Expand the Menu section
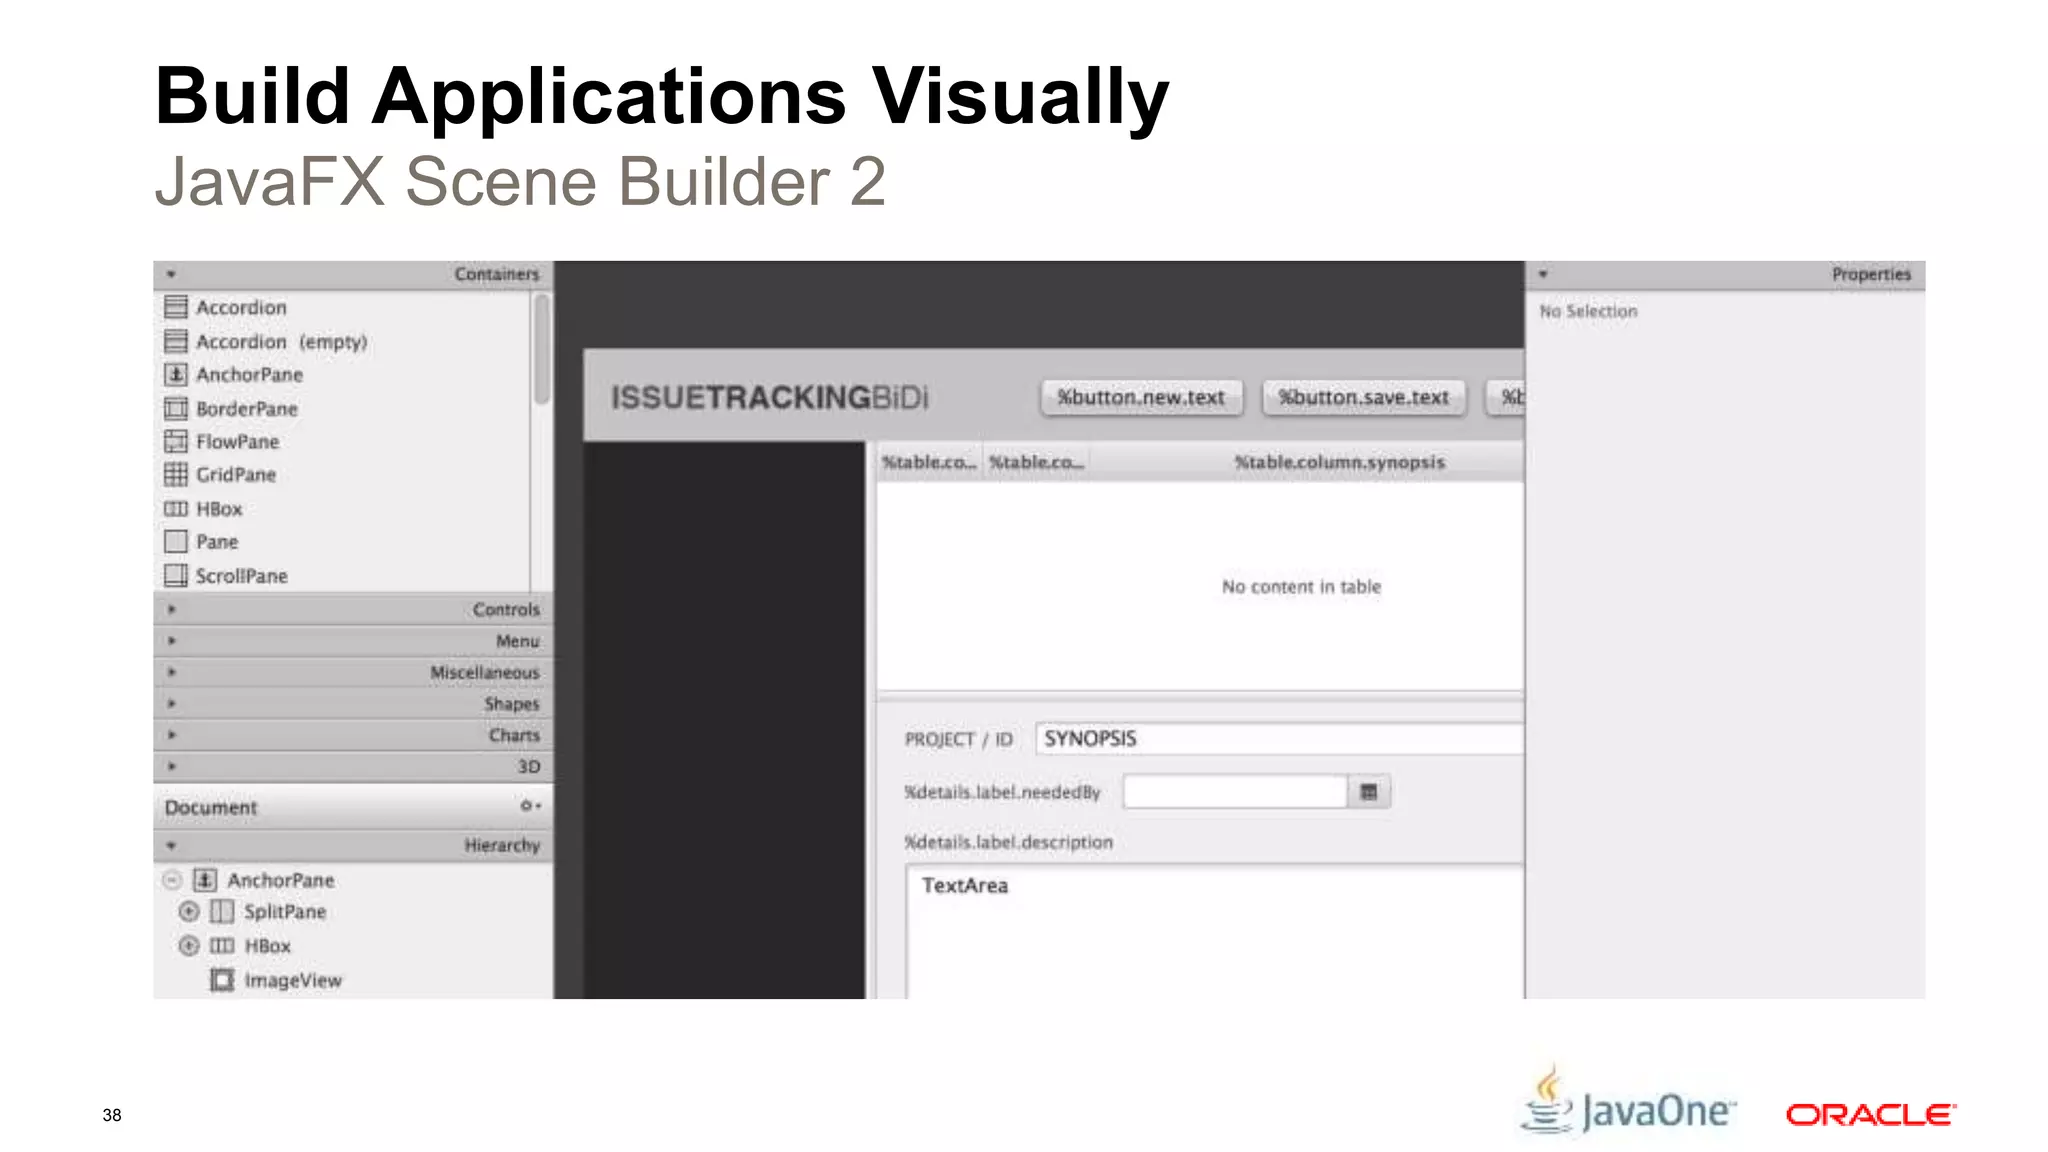The height and width of the screenshot is (1152, 2048). (x=171, y=640)
